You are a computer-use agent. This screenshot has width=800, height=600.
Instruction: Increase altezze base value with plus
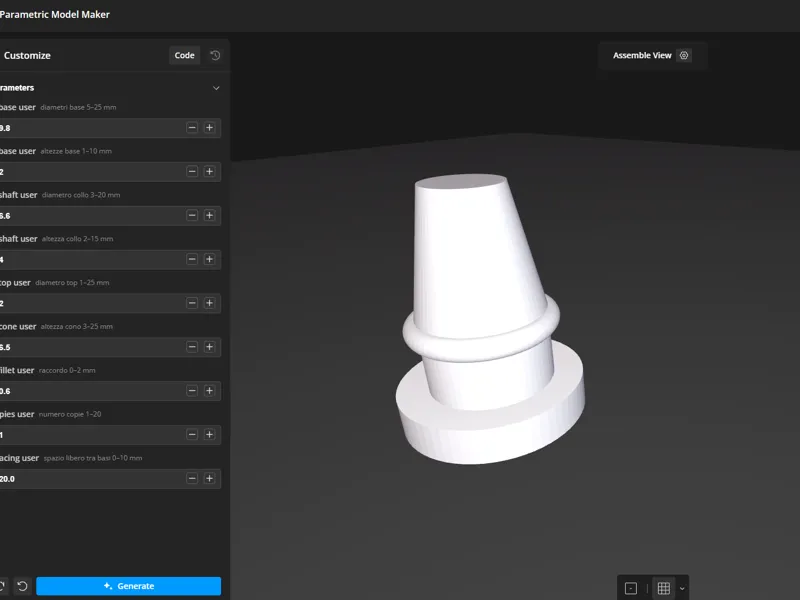coord(209,171)
